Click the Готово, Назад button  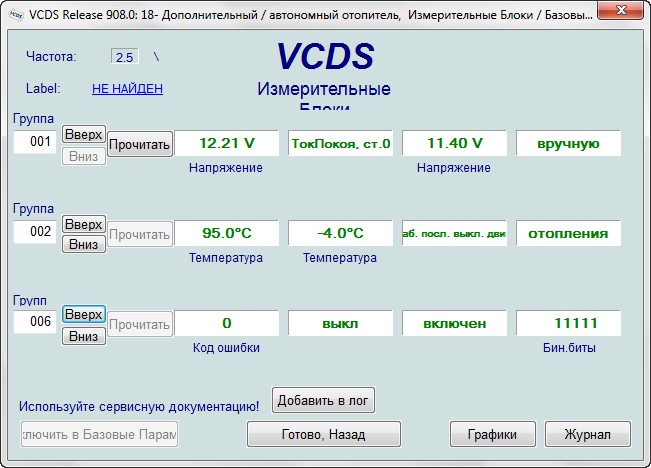[324, 434]
